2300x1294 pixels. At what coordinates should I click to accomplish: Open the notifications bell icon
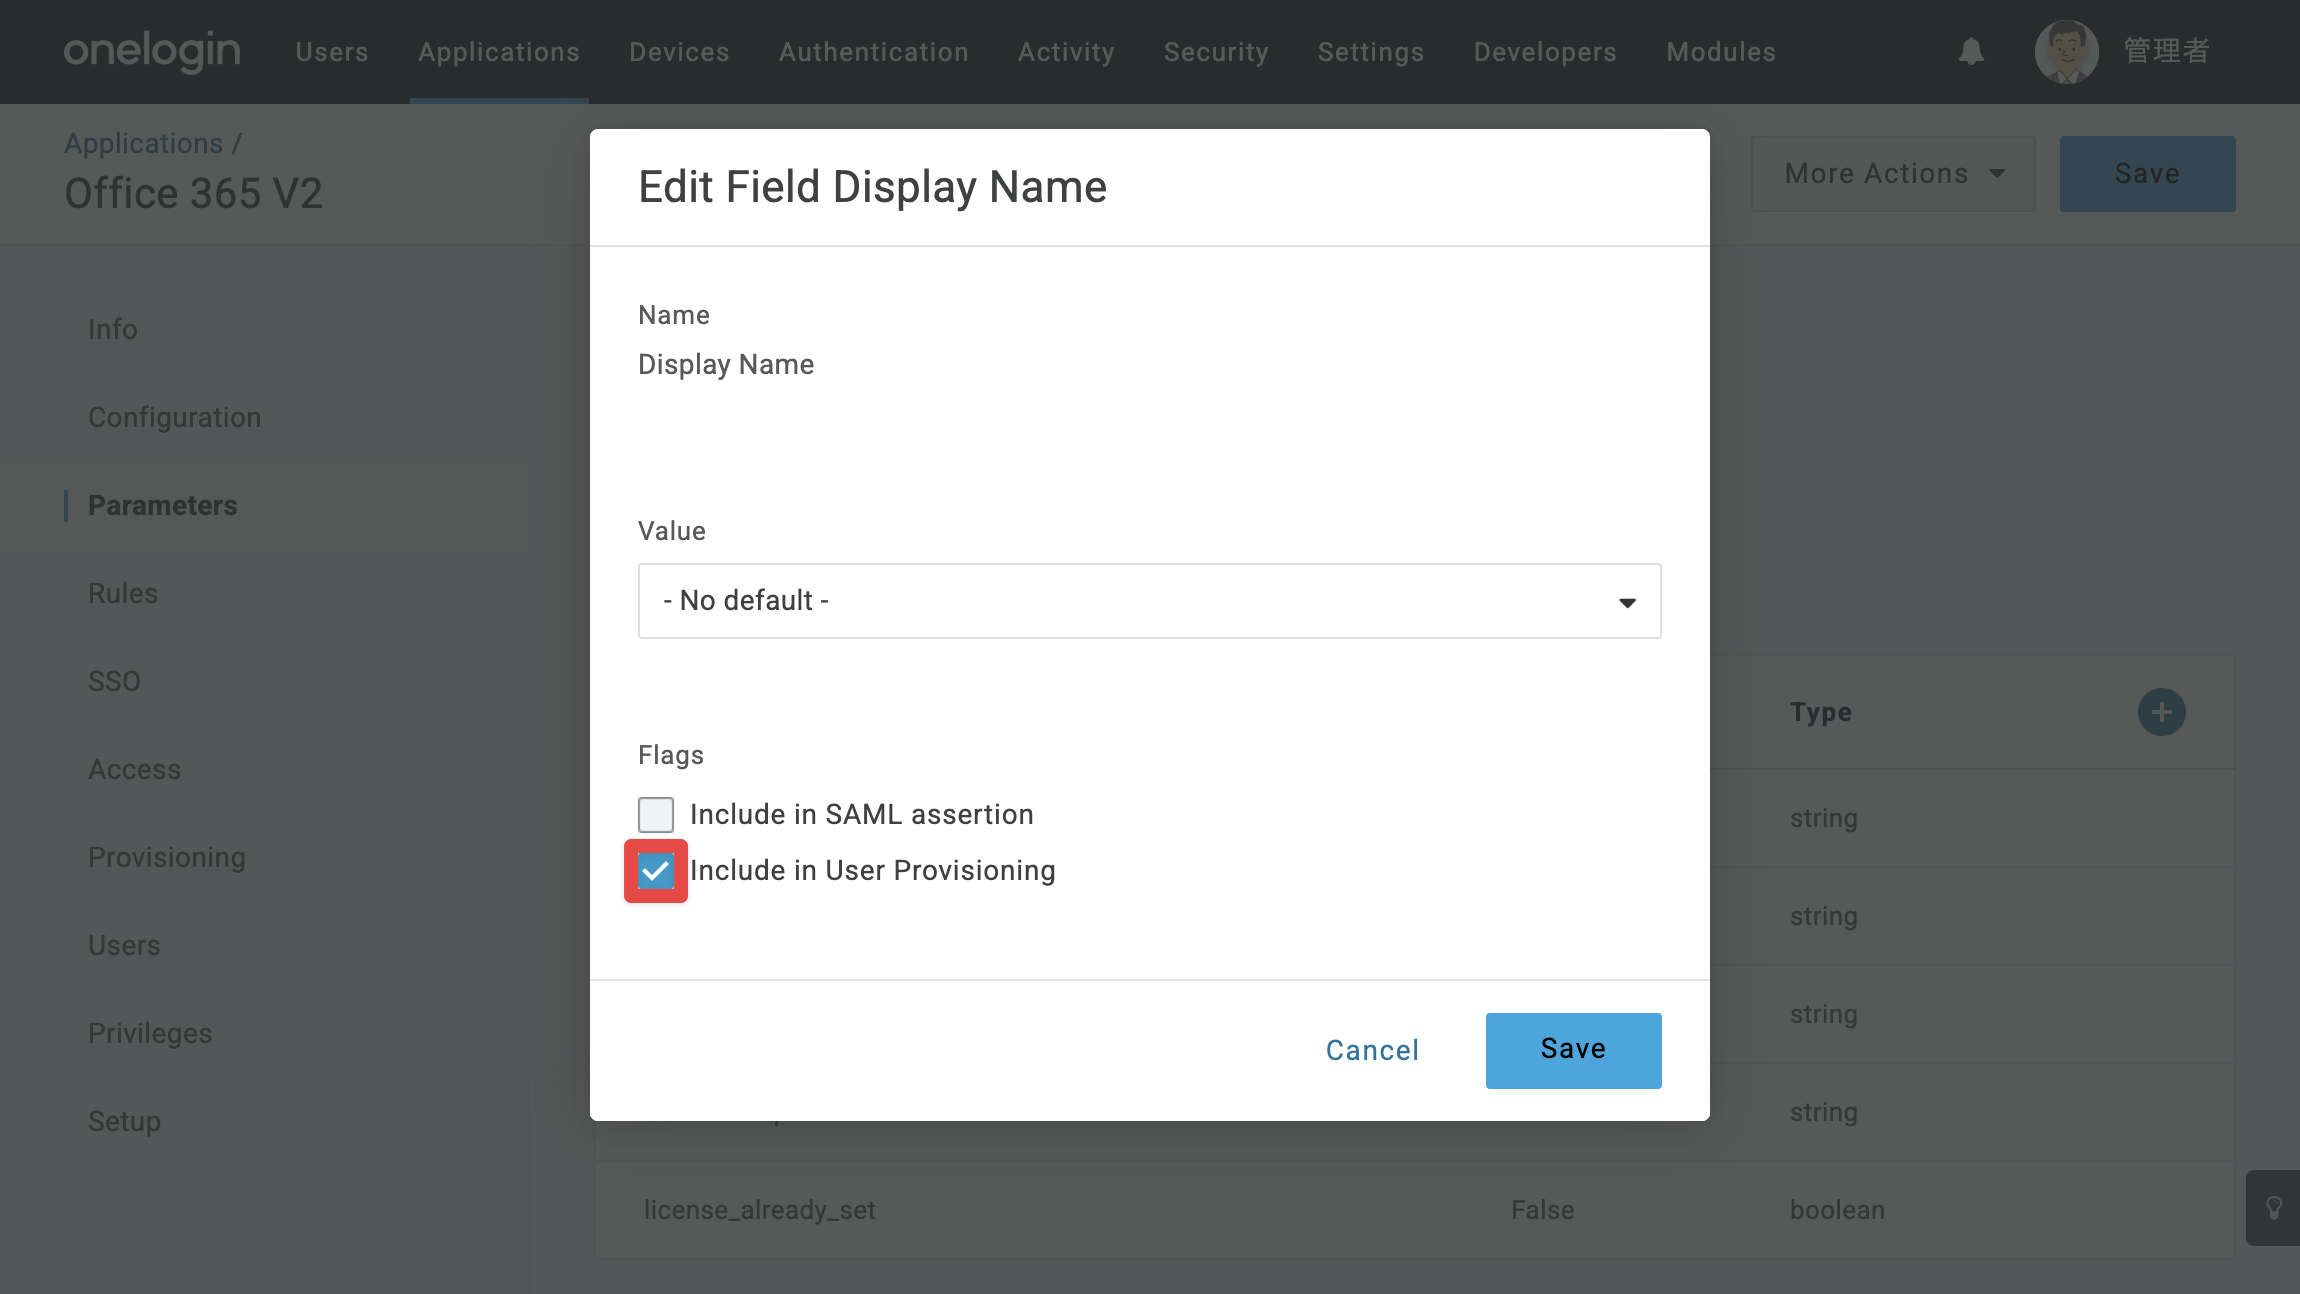(1971, 52)
